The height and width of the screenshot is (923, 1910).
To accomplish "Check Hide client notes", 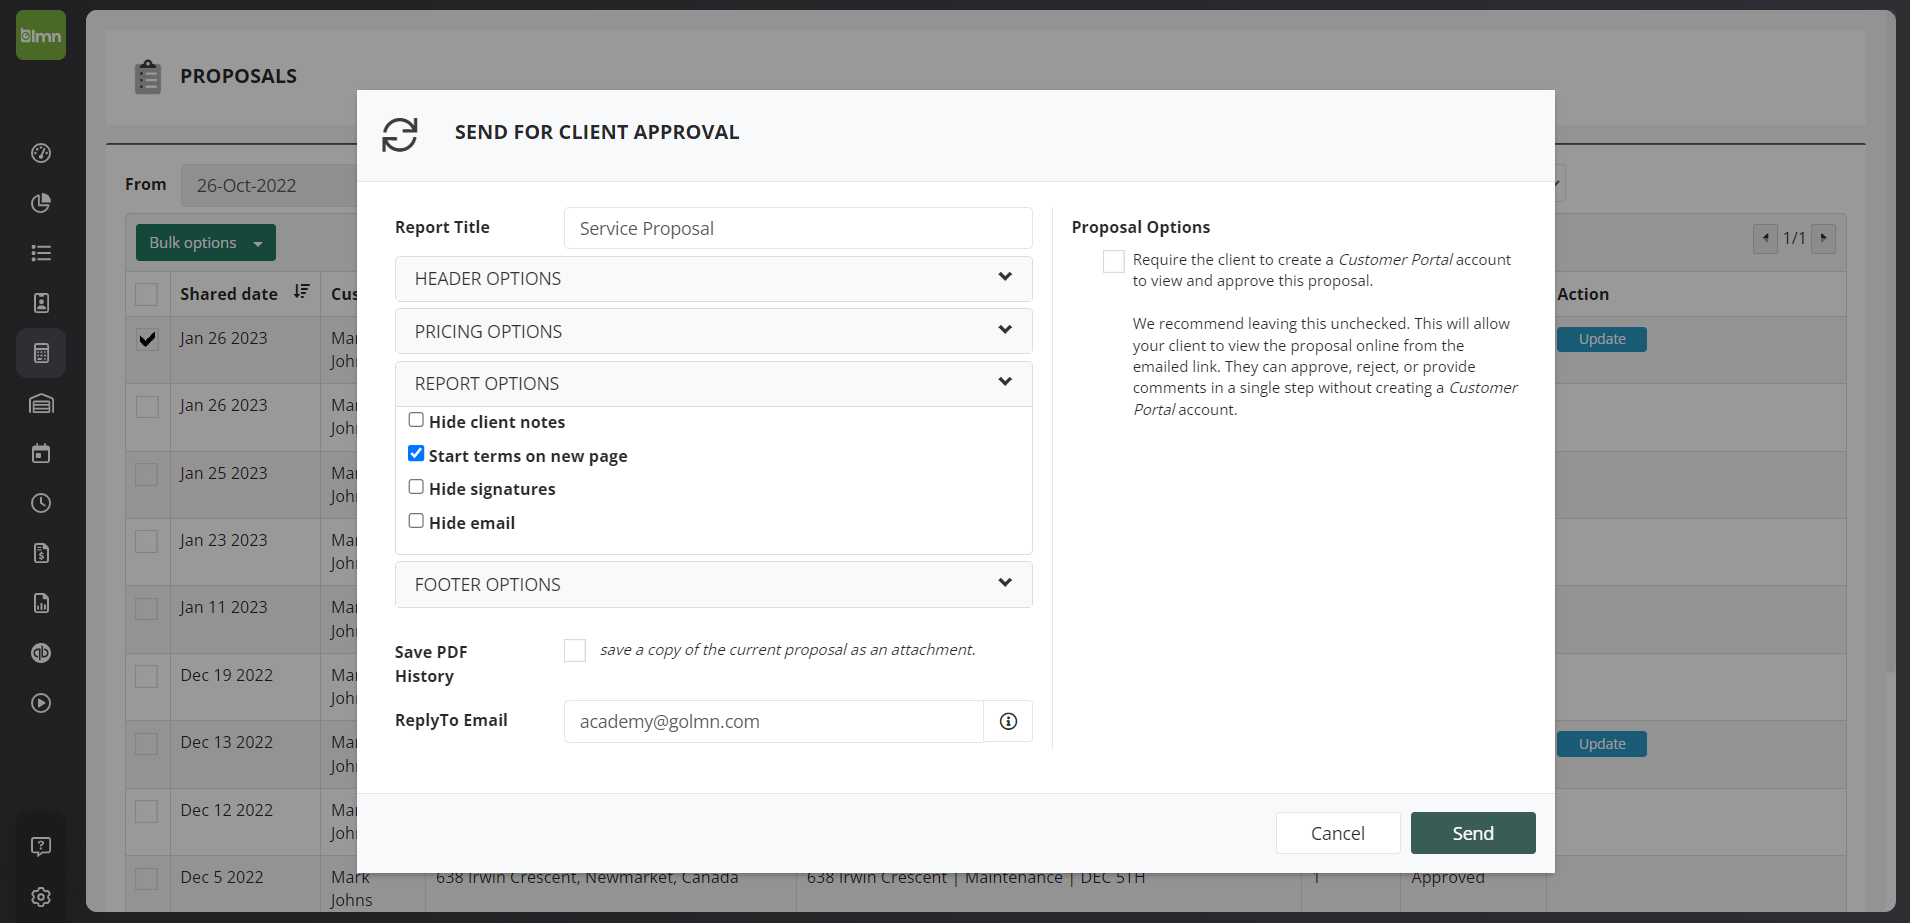I will pyautogui.click(x=416, y=420).
